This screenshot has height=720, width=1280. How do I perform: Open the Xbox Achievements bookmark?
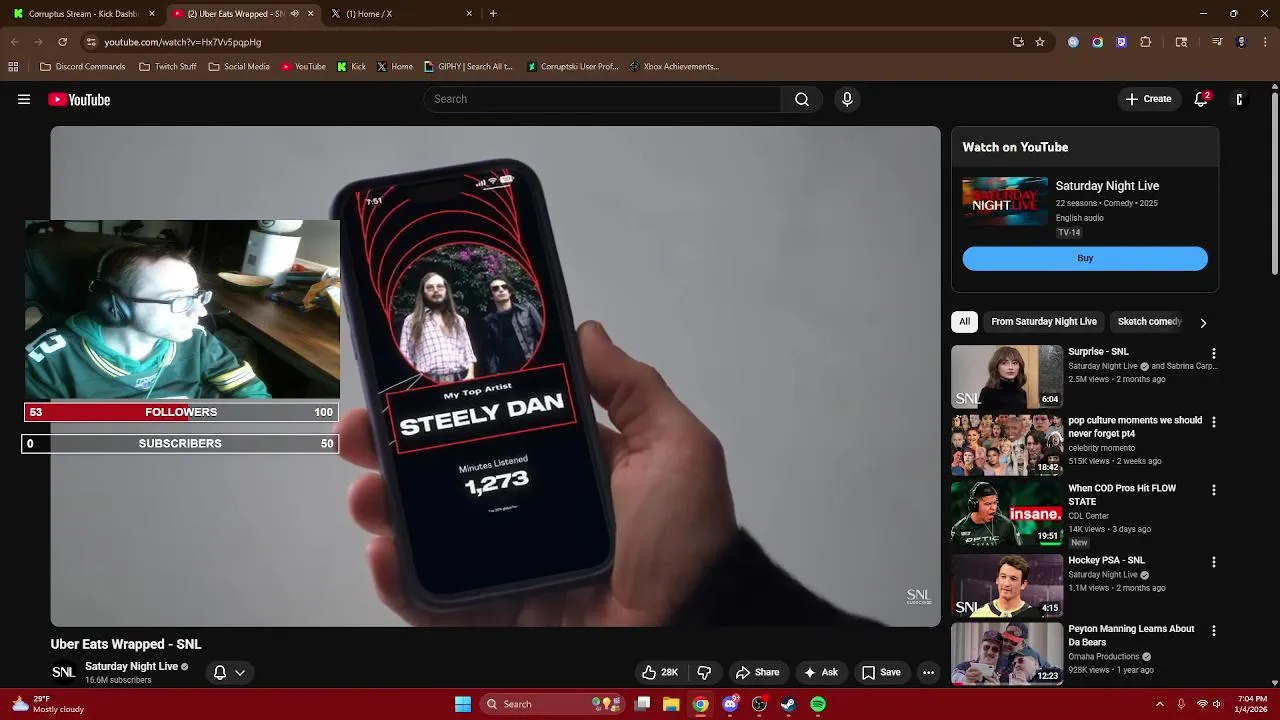coord(674,67)
